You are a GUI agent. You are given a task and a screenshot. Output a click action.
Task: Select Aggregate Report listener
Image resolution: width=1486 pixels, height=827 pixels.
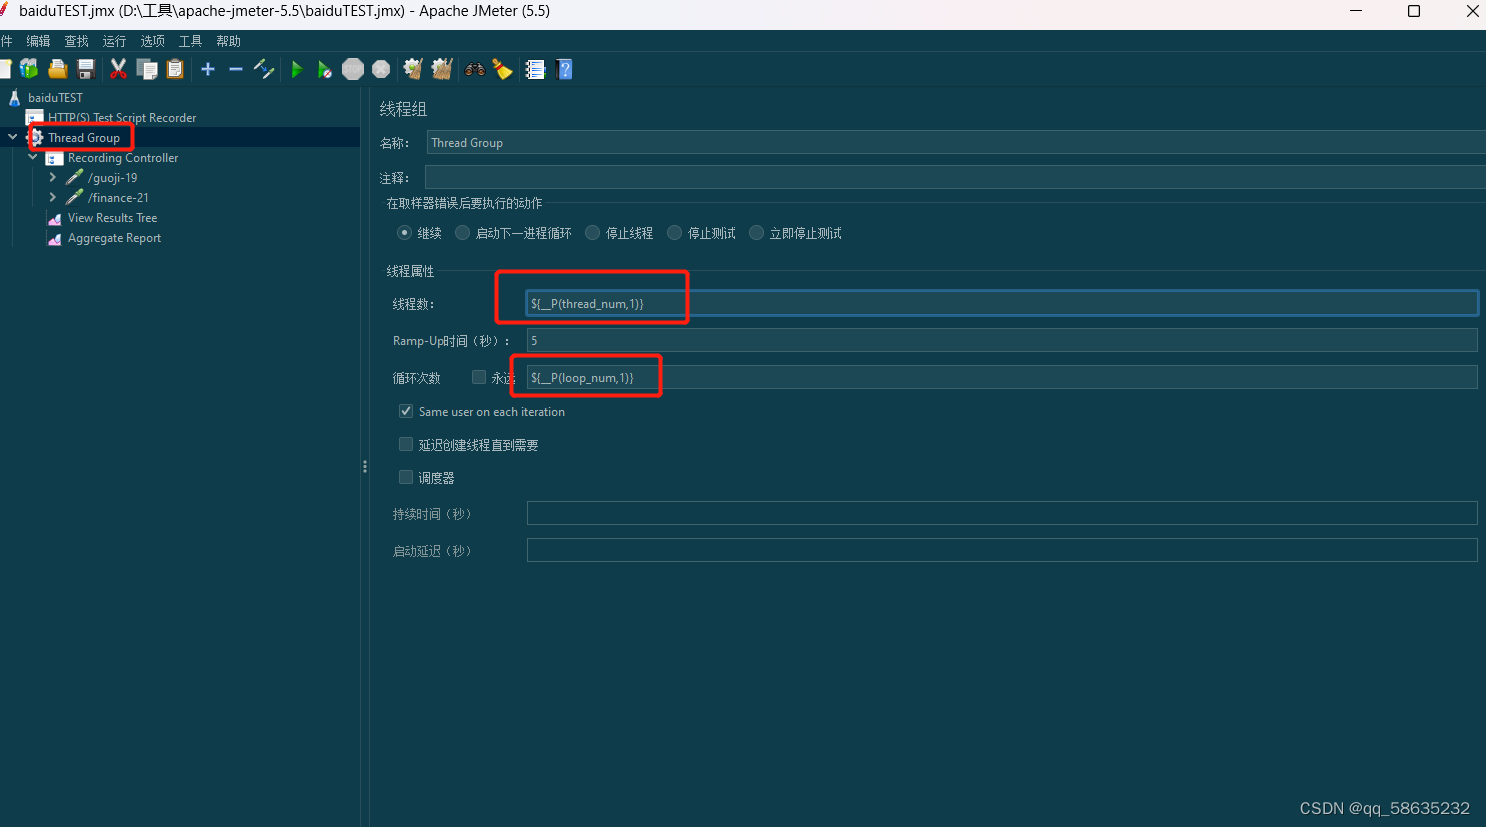coord(114,238)
